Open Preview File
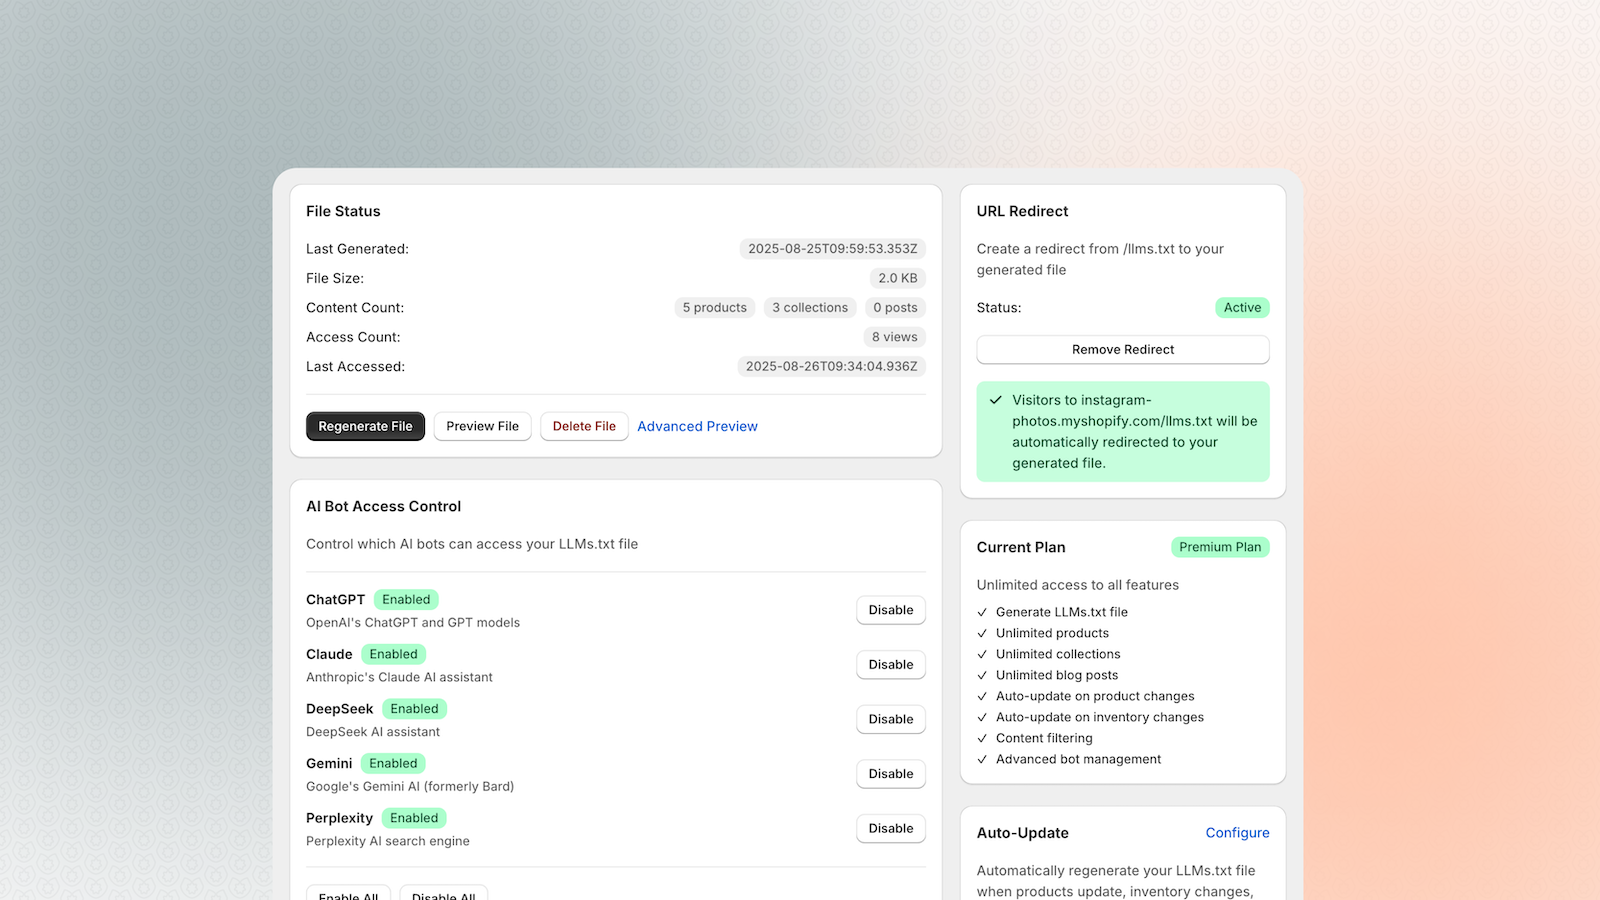The image size is (1600, 900). tap(482, 426)
